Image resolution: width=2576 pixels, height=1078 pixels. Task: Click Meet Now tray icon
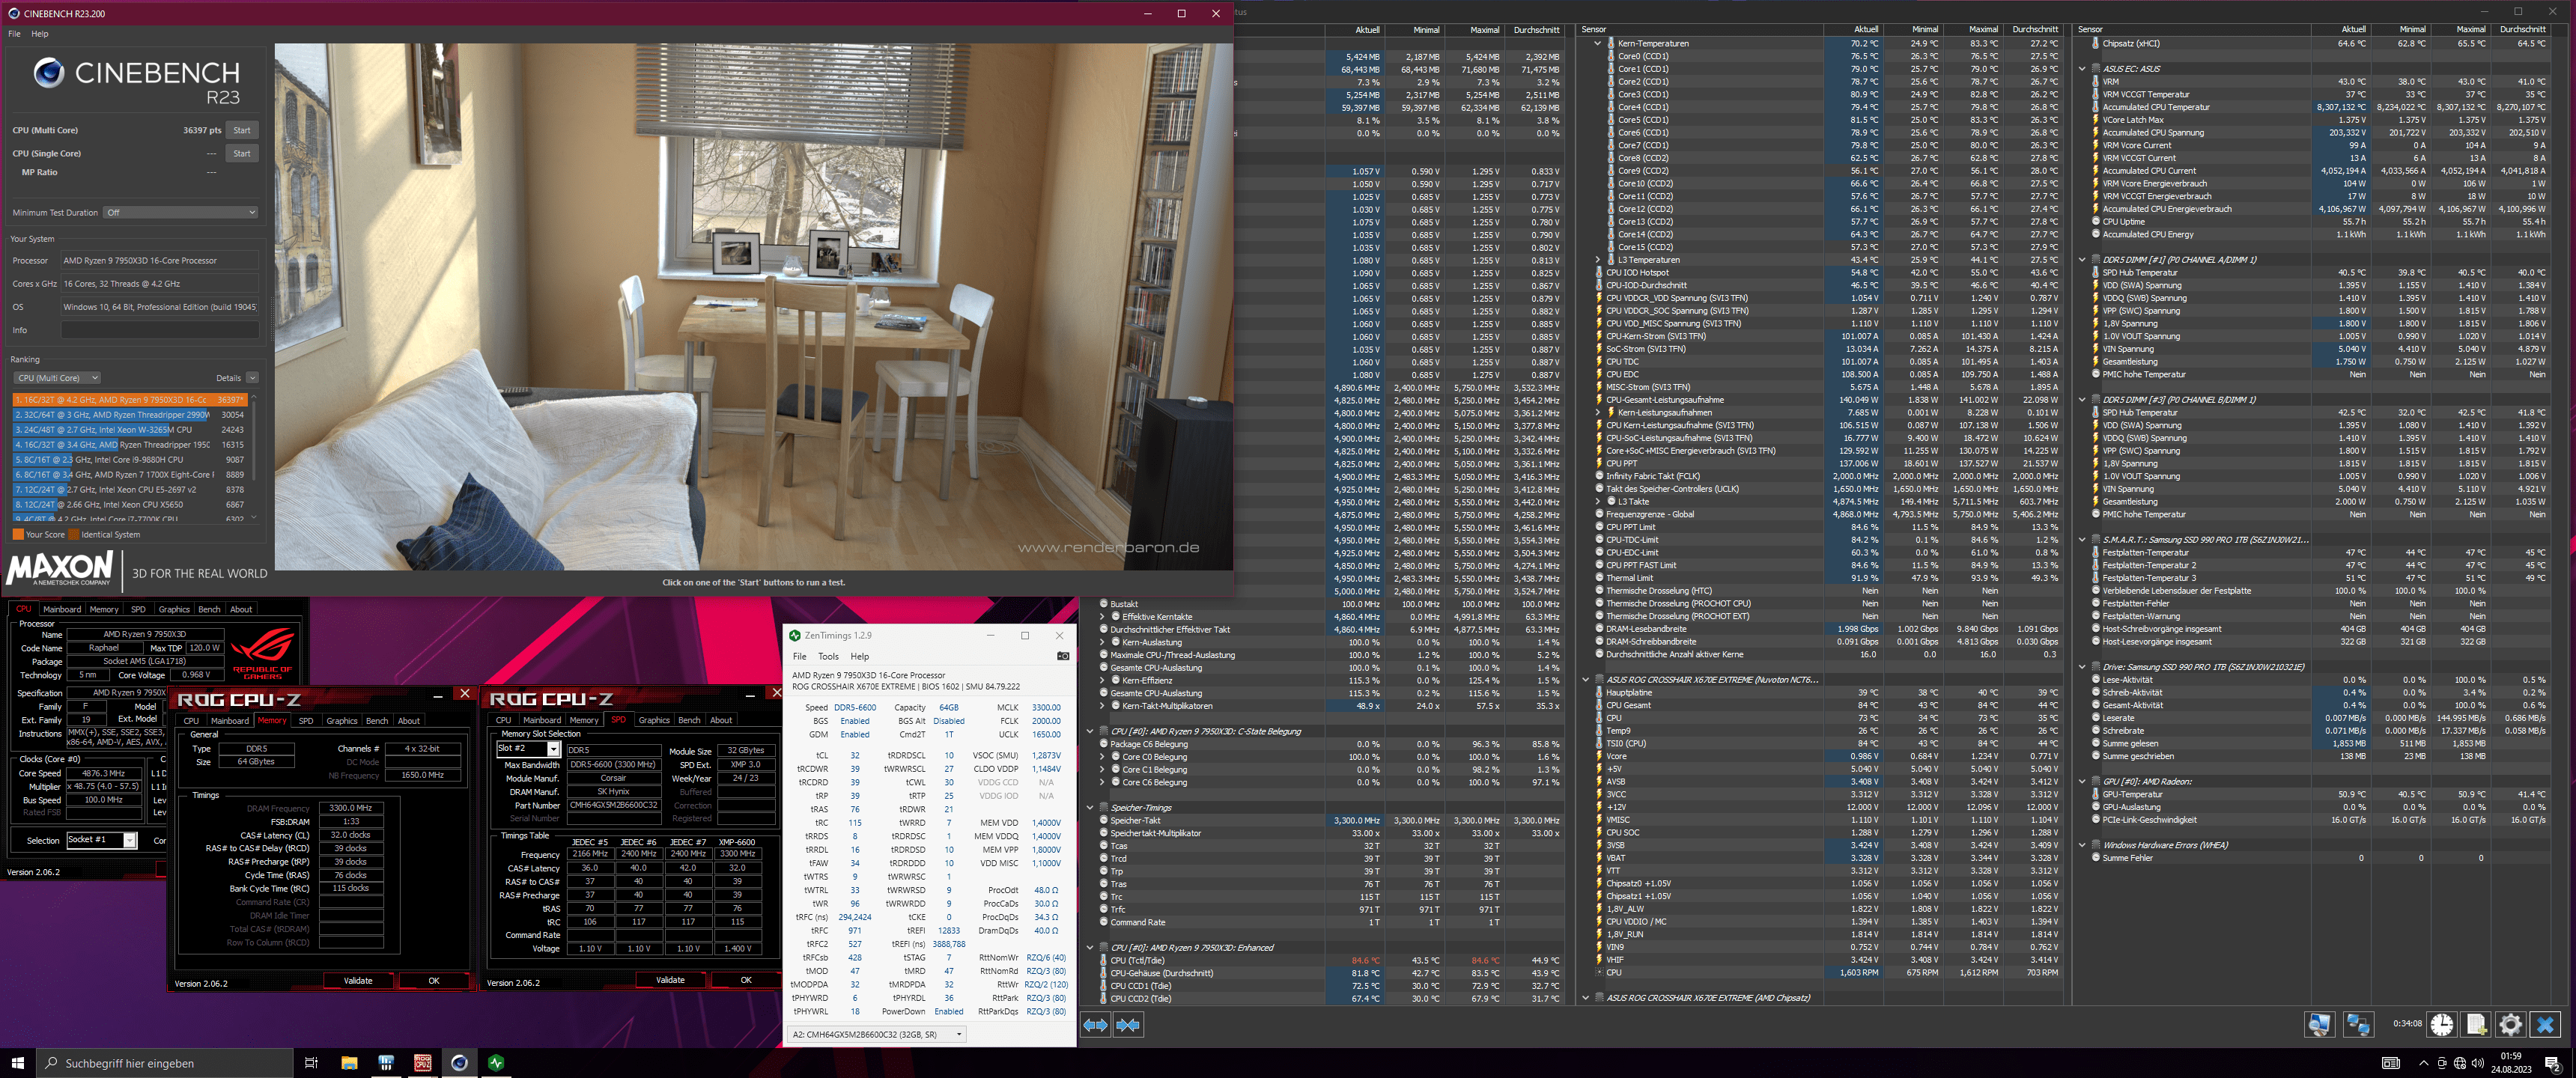coord(2441,1063)
